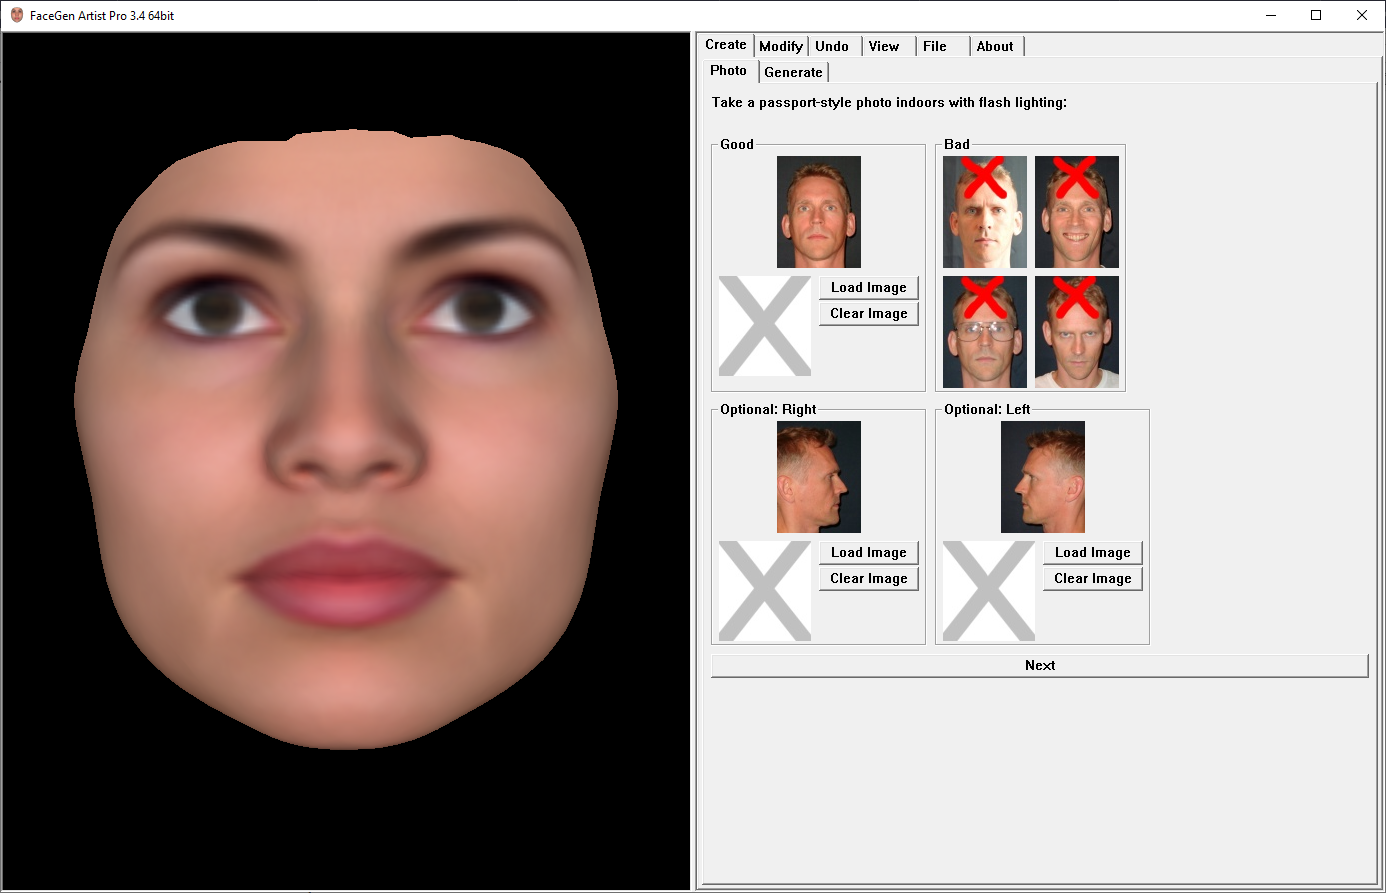Screen dimensions: 1386x893
Task: Close the FaceGen Artist Pro window
Action: (1362, 15)
